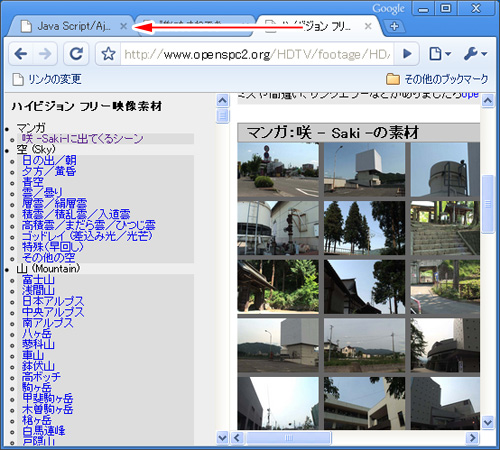Click left frame scroll-up arrow
This screenshot has height=450, width=500.
pos(222,100)
